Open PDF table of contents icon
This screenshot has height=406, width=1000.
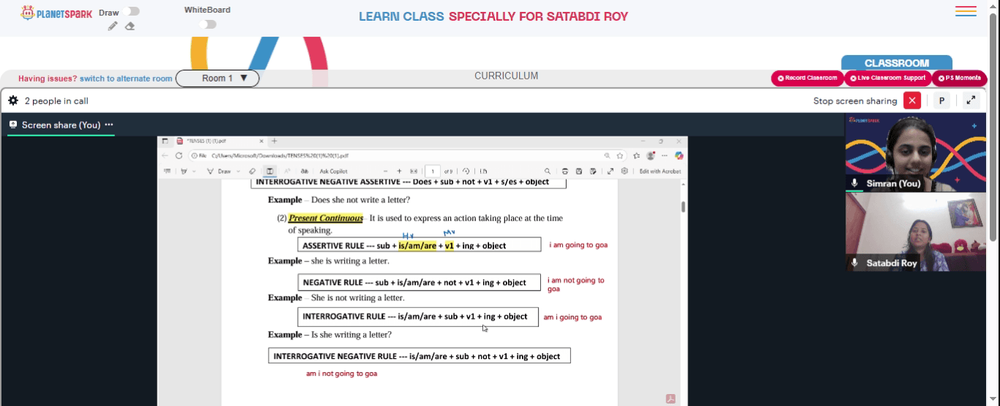(x=168, y=171)
